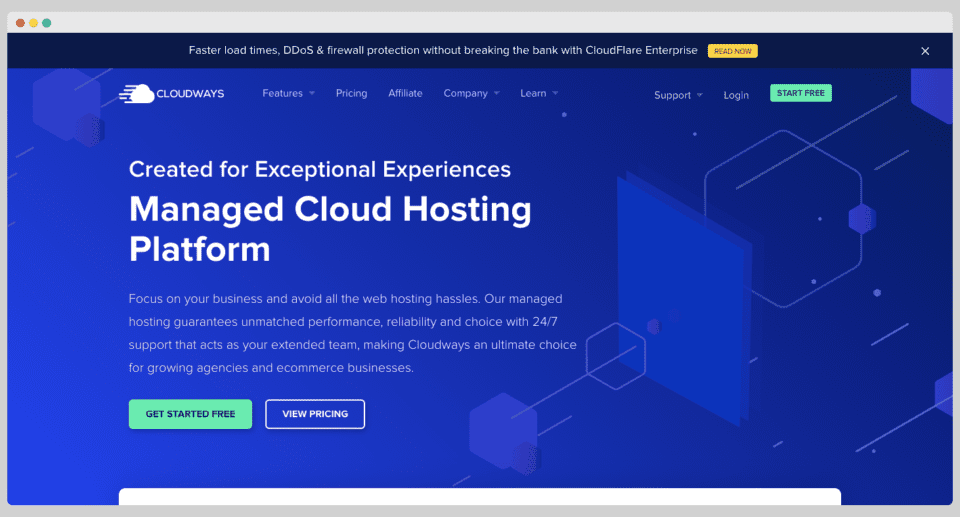The width and height of the screenshot is (960, 517).
Task: Click the View Pricing button
Action: (x=315, y=414)
